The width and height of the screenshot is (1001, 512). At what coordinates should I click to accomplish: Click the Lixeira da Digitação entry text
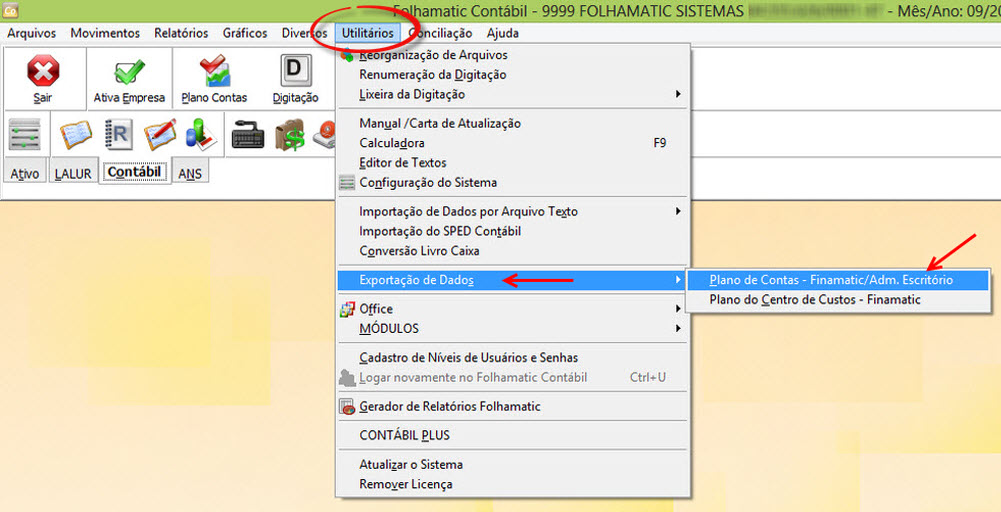pos(412,94)
